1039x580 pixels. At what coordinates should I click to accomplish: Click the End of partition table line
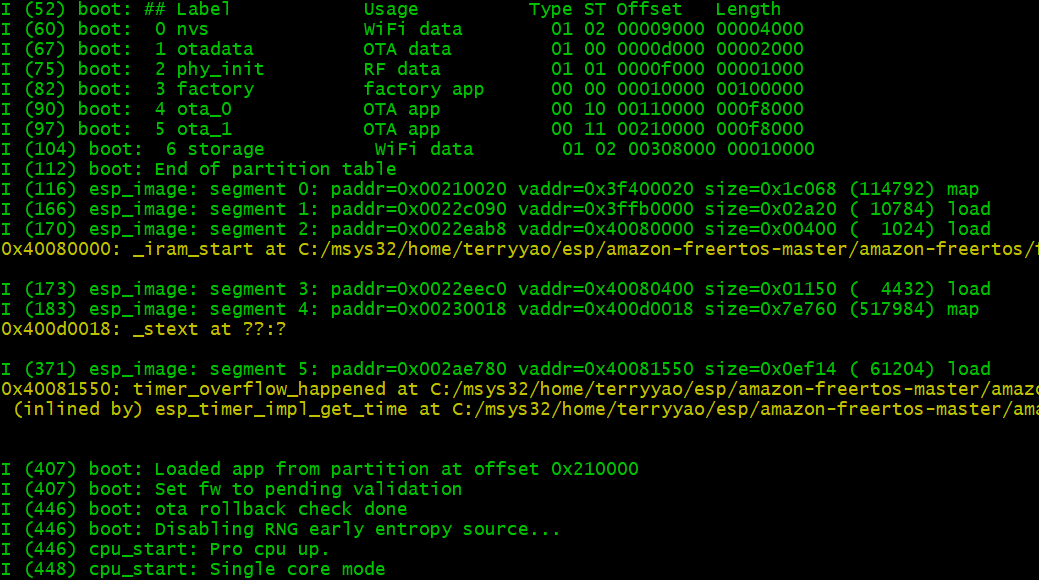click(190, 169)
